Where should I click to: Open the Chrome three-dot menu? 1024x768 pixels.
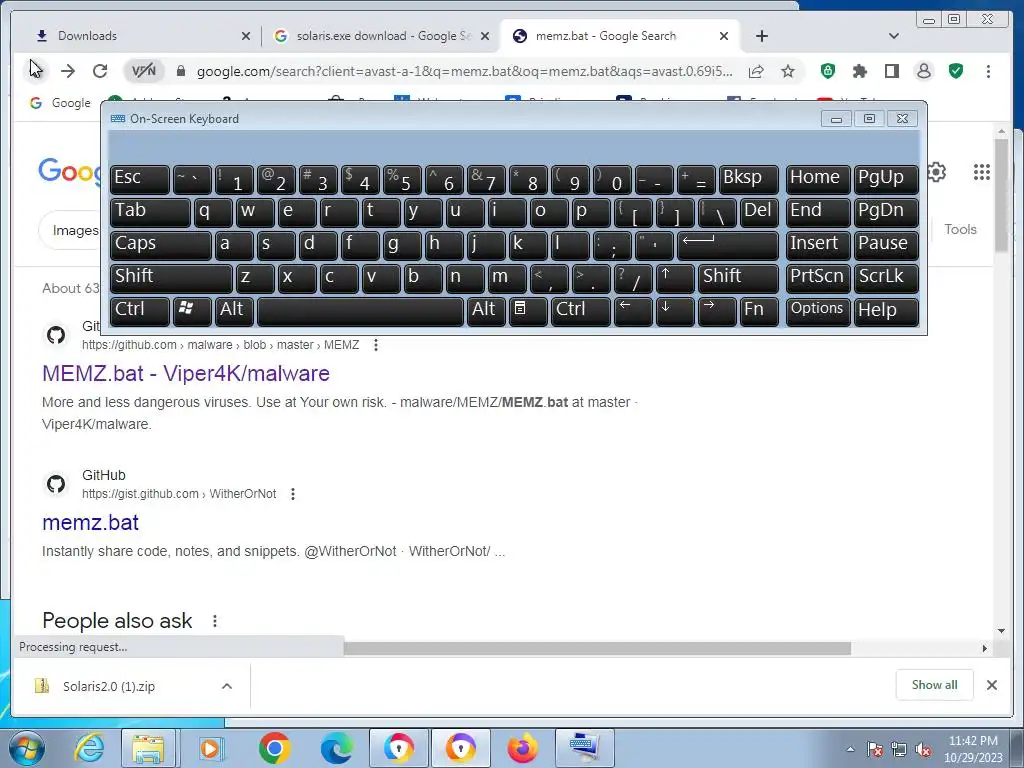988,71
